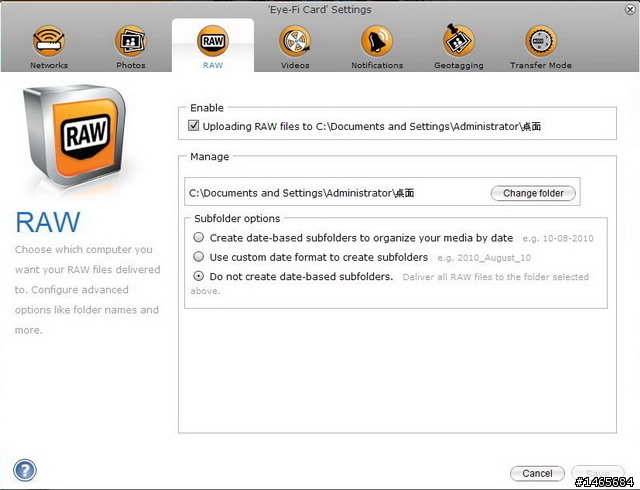The image size is (640, 490).
Task: Open the Notifications bell icon
Action: click(x=377, y=41)
